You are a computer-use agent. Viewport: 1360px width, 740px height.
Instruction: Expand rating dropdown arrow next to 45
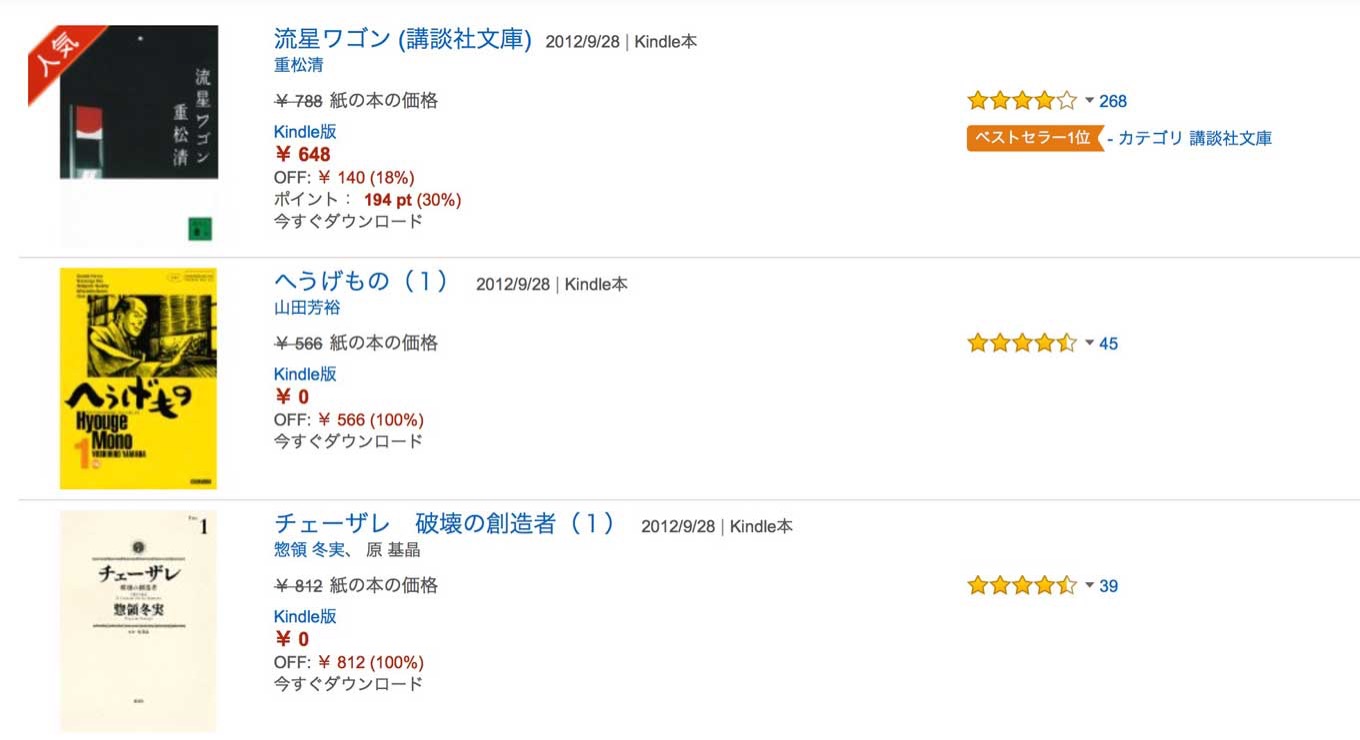point(1089,343)
